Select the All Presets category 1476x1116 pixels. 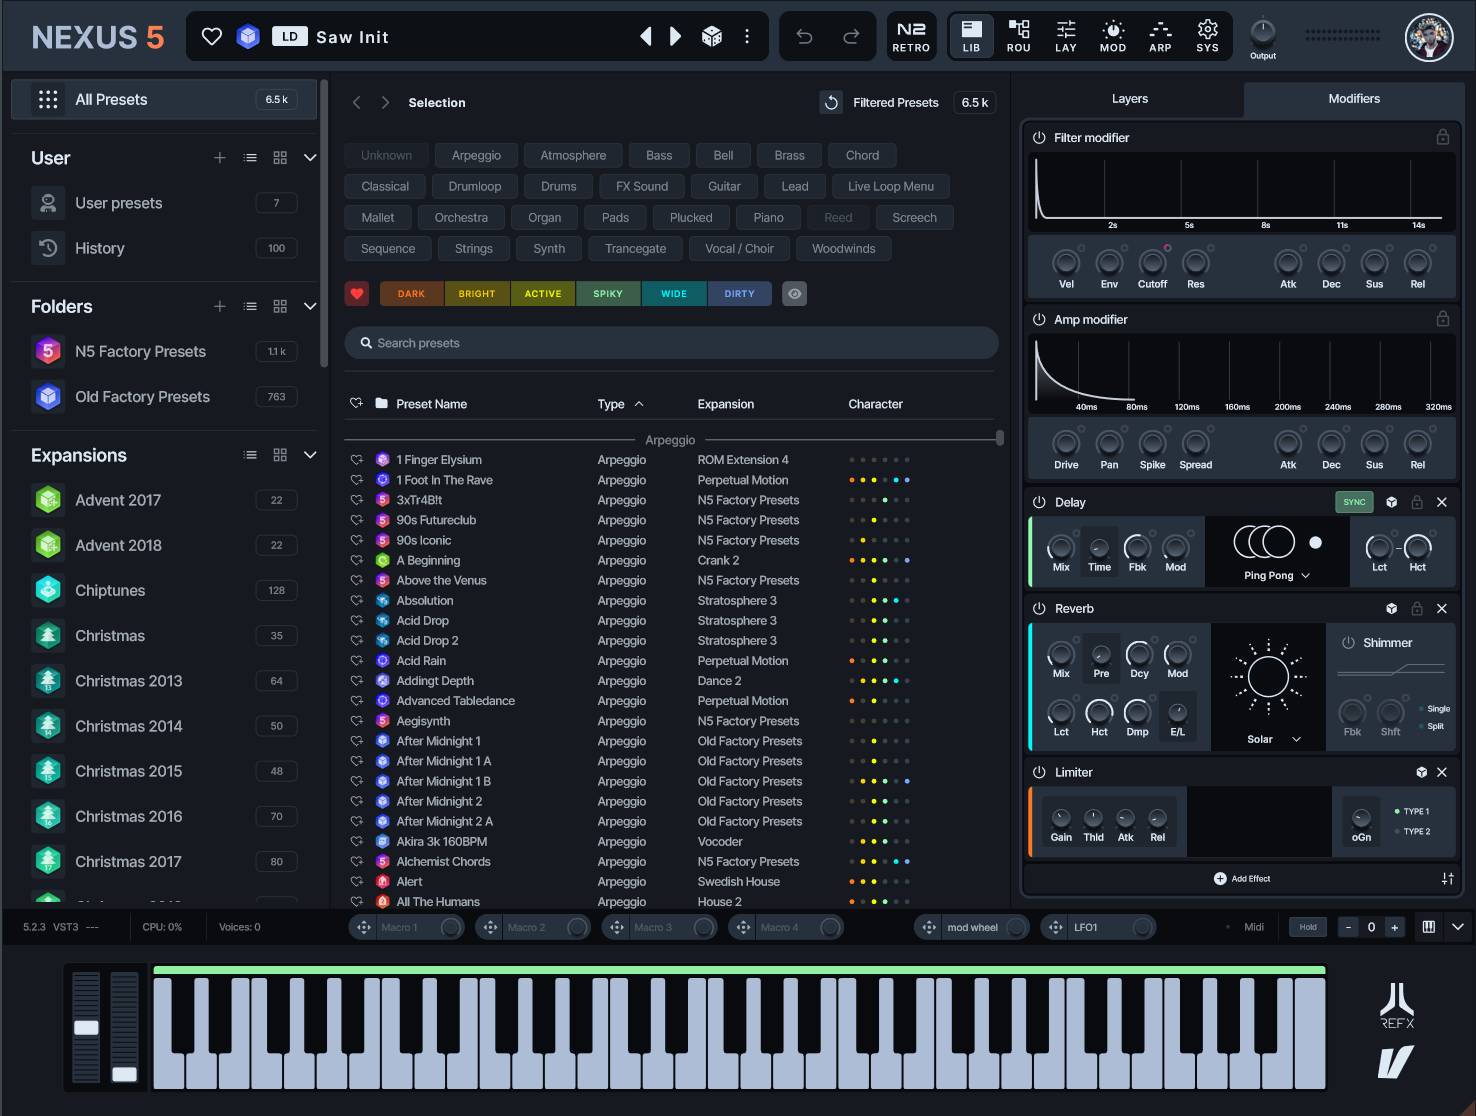coord(164,100)
